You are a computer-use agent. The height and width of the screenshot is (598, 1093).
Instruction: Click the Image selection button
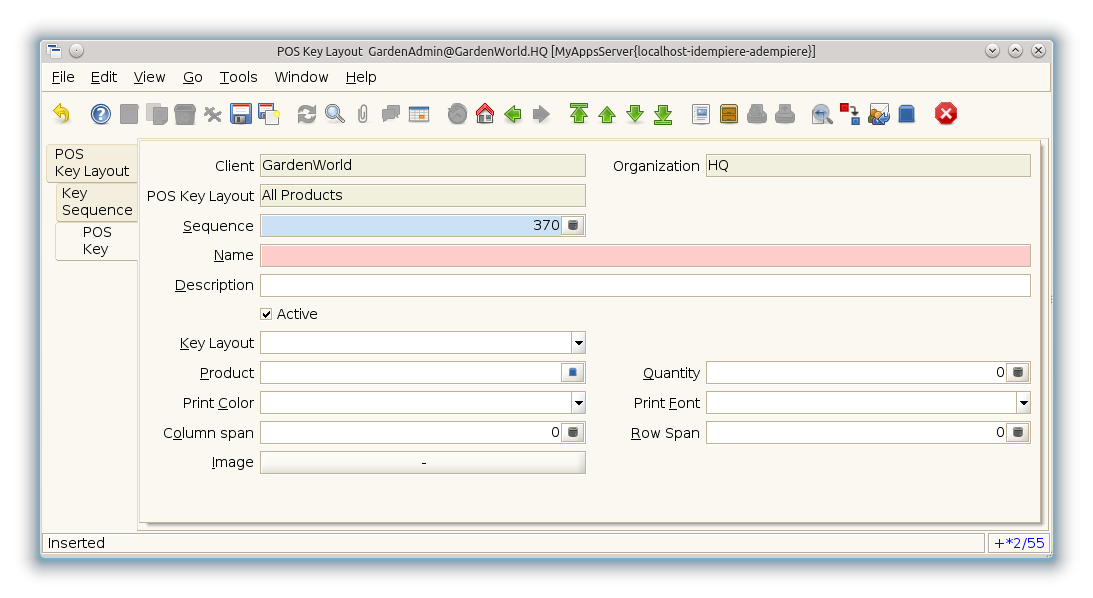click(x=423, y=463)
